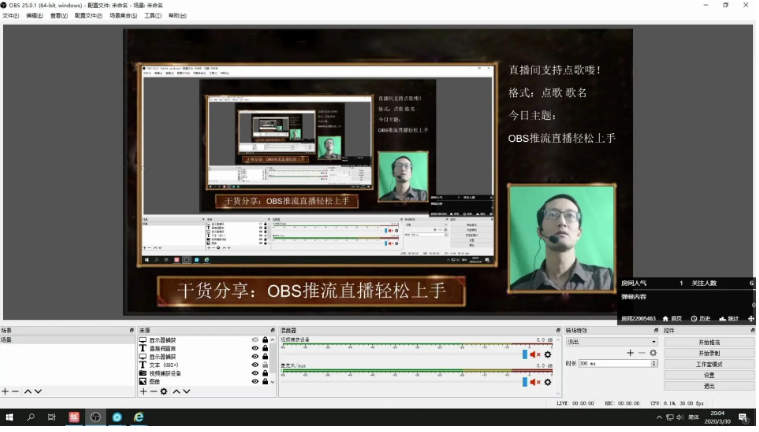Undock the Scenes panel with its float icon
The height and width of the screenshot is (432, 759).
[132, 330]
